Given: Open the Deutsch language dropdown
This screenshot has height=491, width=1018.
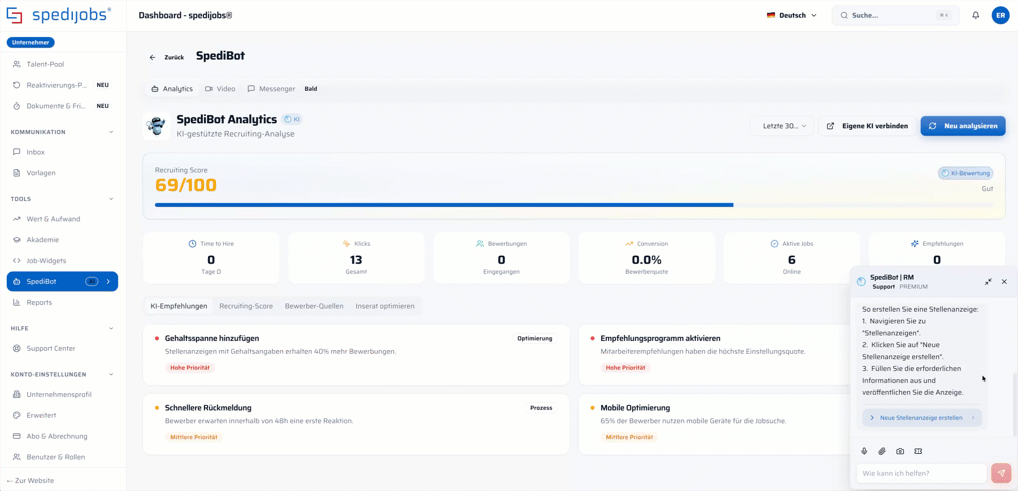Looking at the screenshot, I should (x=791, y=16).
